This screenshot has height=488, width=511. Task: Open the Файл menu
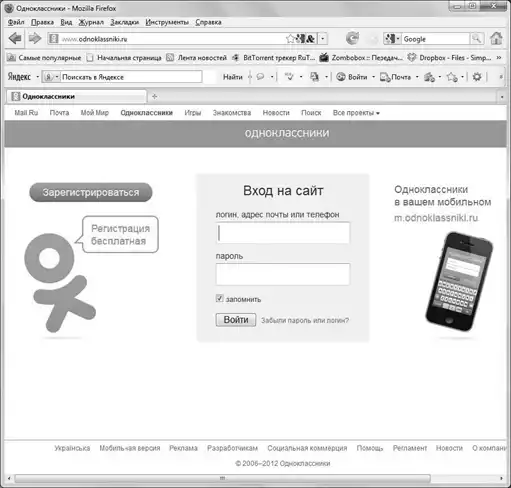(16, 22)
